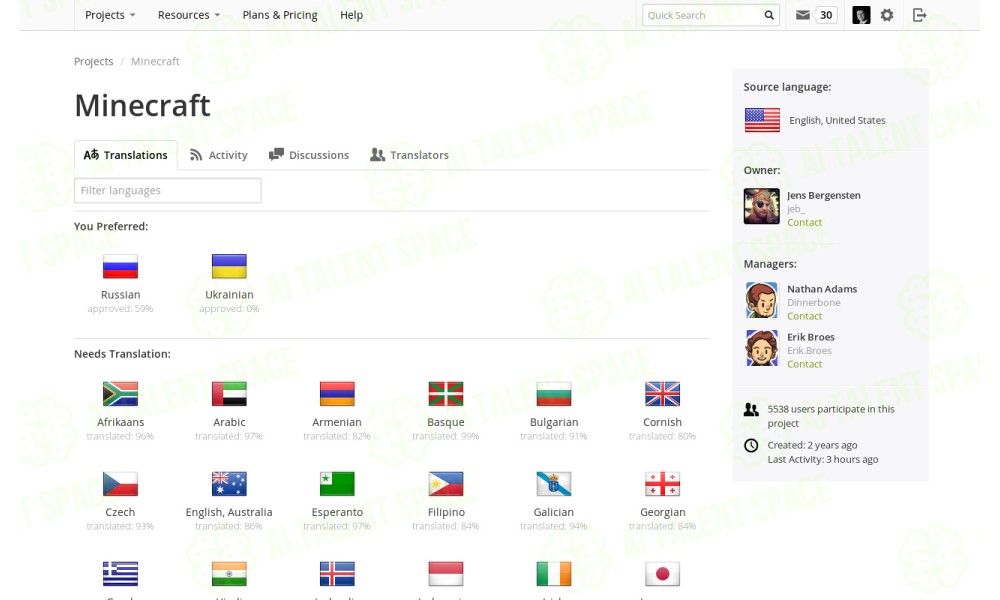Image resolution: width=1000 pixels, height=600 pixels.
Task: Switch to the Translators tab
Action: coord(409,155)
